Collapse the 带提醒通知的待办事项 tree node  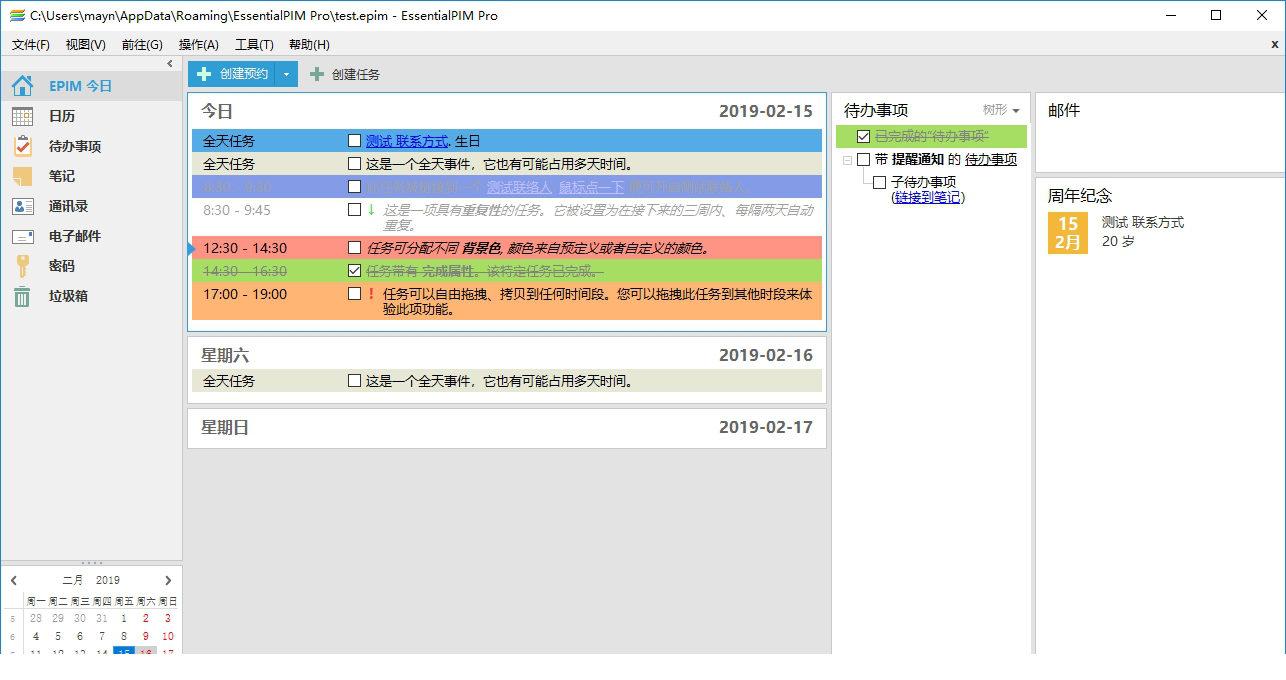pyautogui.click(x=847, y=160)
